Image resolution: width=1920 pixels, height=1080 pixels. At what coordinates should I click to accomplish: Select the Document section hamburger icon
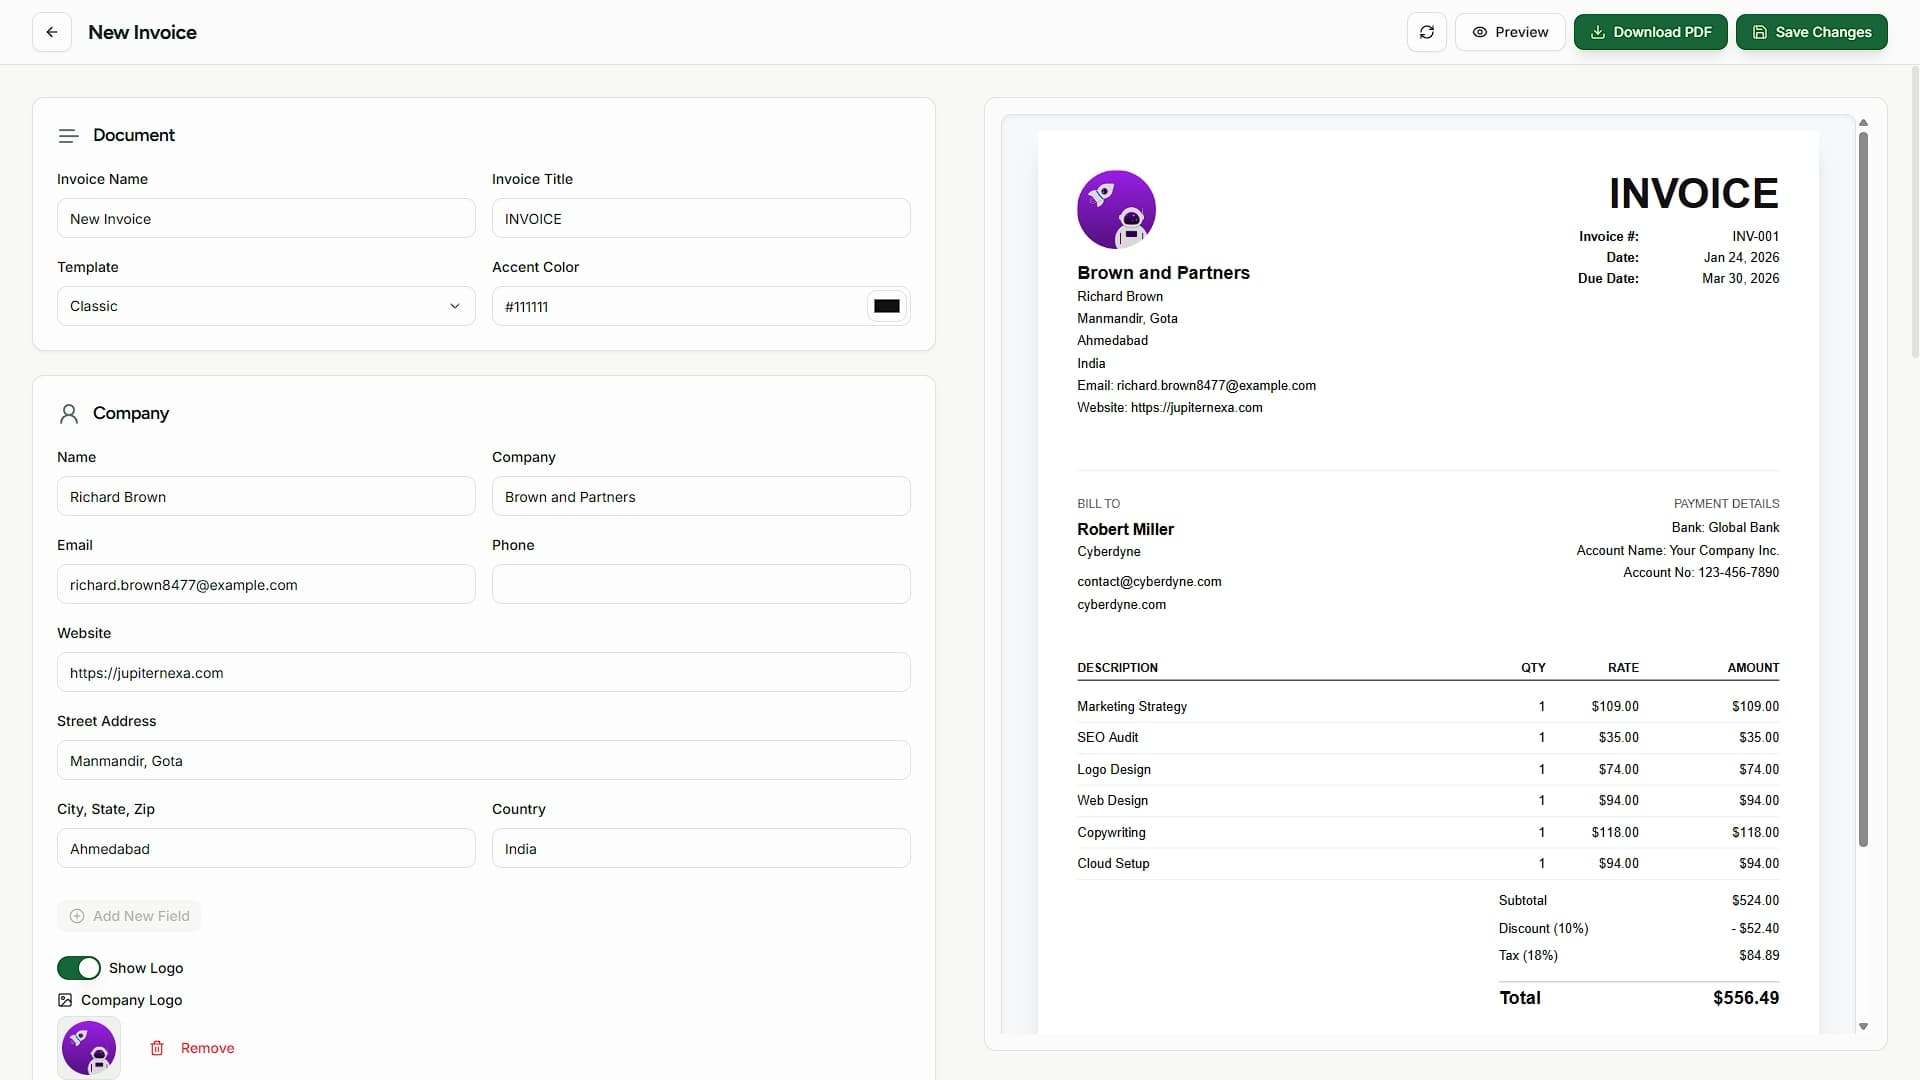[68, 135]
